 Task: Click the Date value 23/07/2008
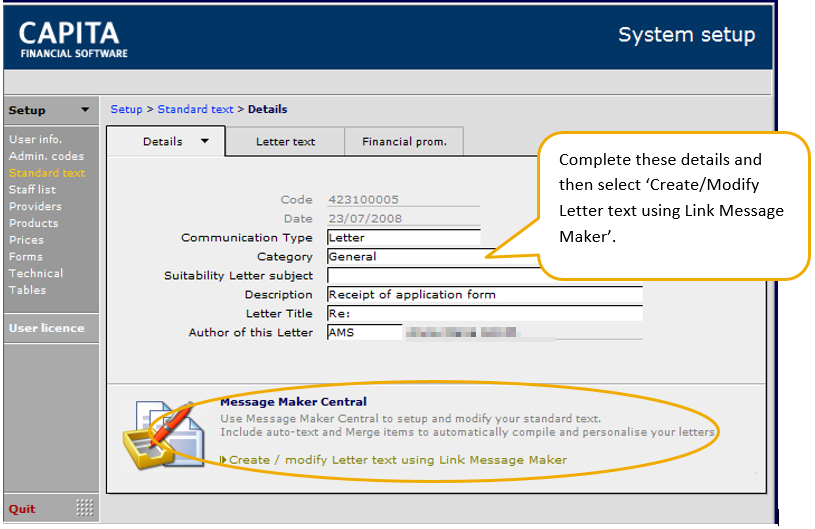tap(365, 218)
